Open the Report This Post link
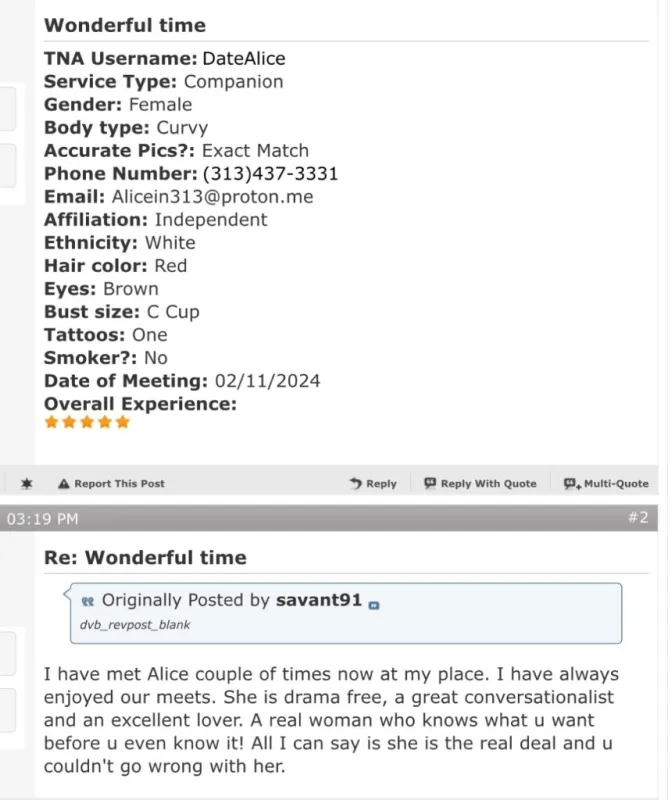This screenshot has width=668, height=800. click(x=119, y=484)
